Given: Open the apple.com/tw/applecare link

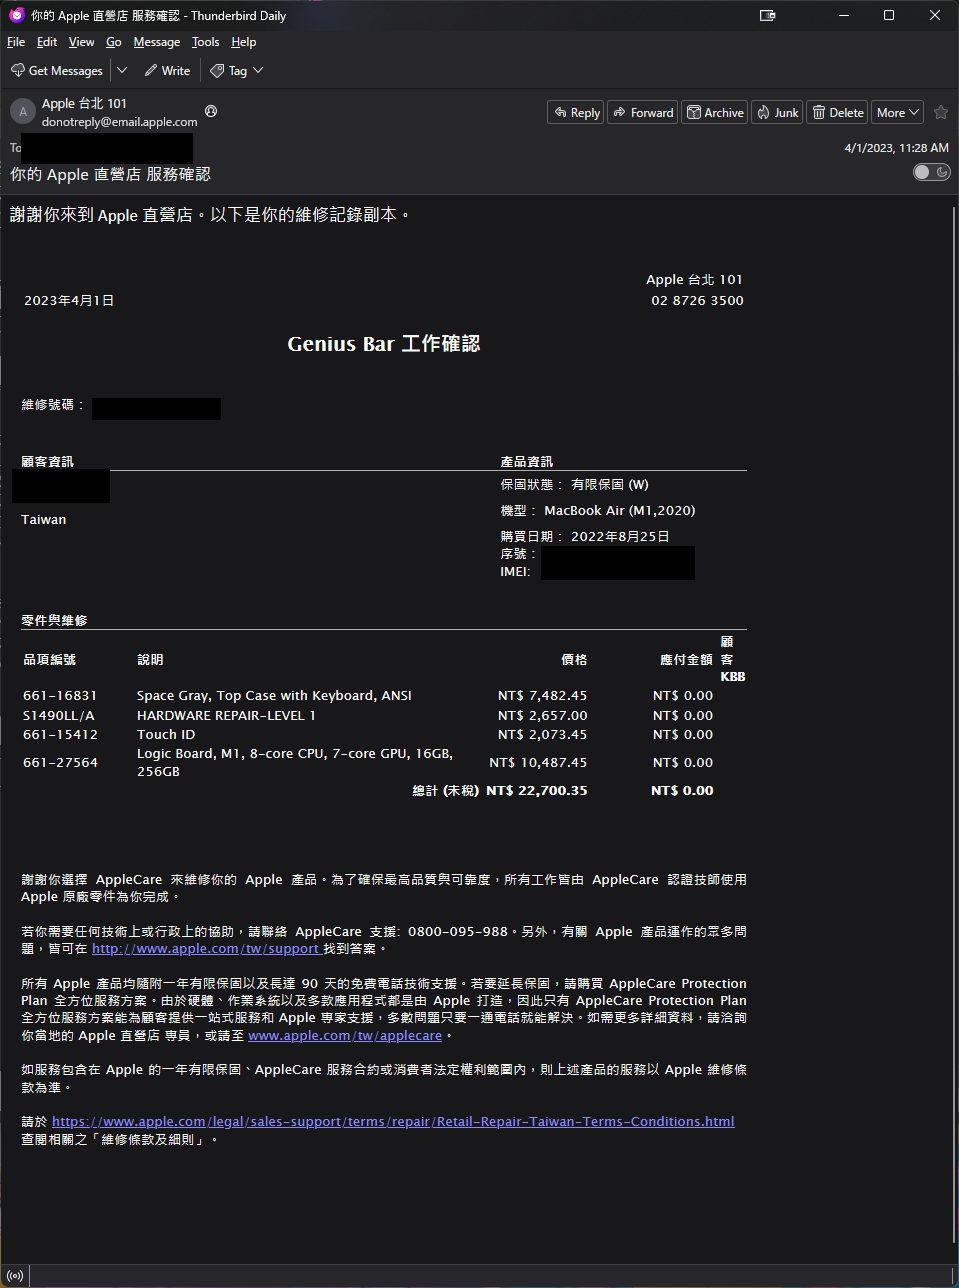Looking at the screenshot, I should coord(345,1036).
